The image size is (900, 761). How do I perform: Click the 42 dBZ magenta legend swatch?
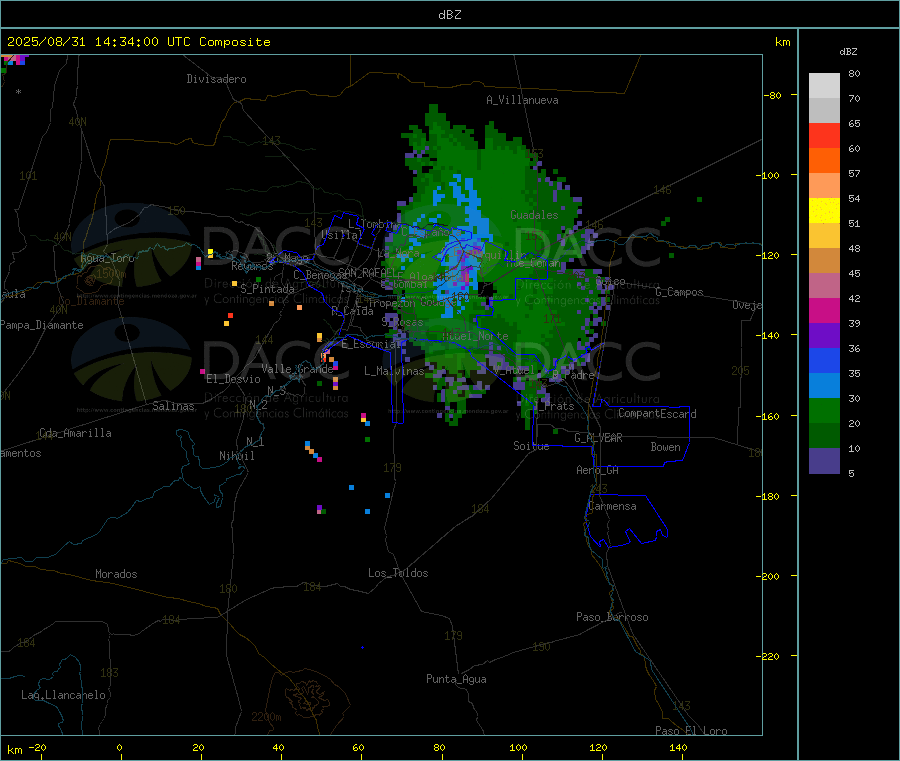824,310
